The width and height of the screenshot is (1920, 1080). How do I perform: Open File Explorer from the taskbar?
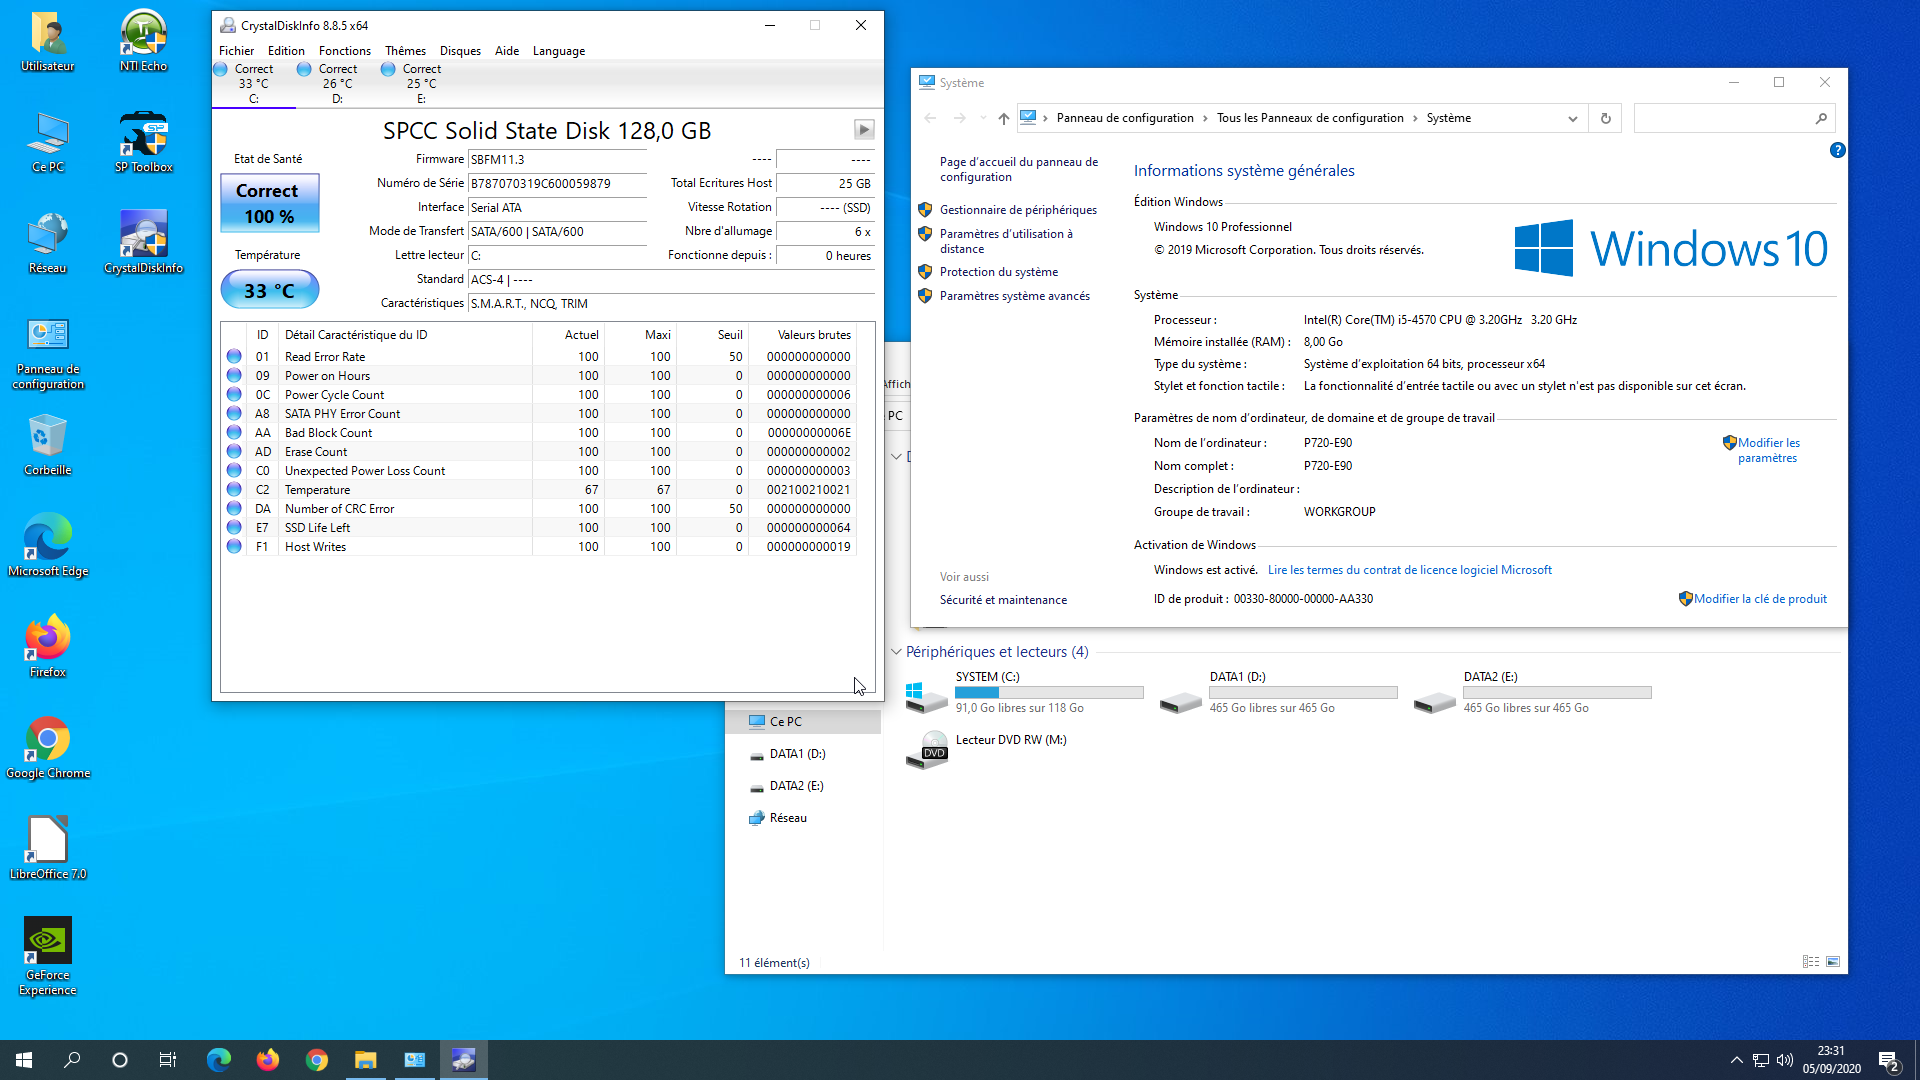click(365, 1060)
